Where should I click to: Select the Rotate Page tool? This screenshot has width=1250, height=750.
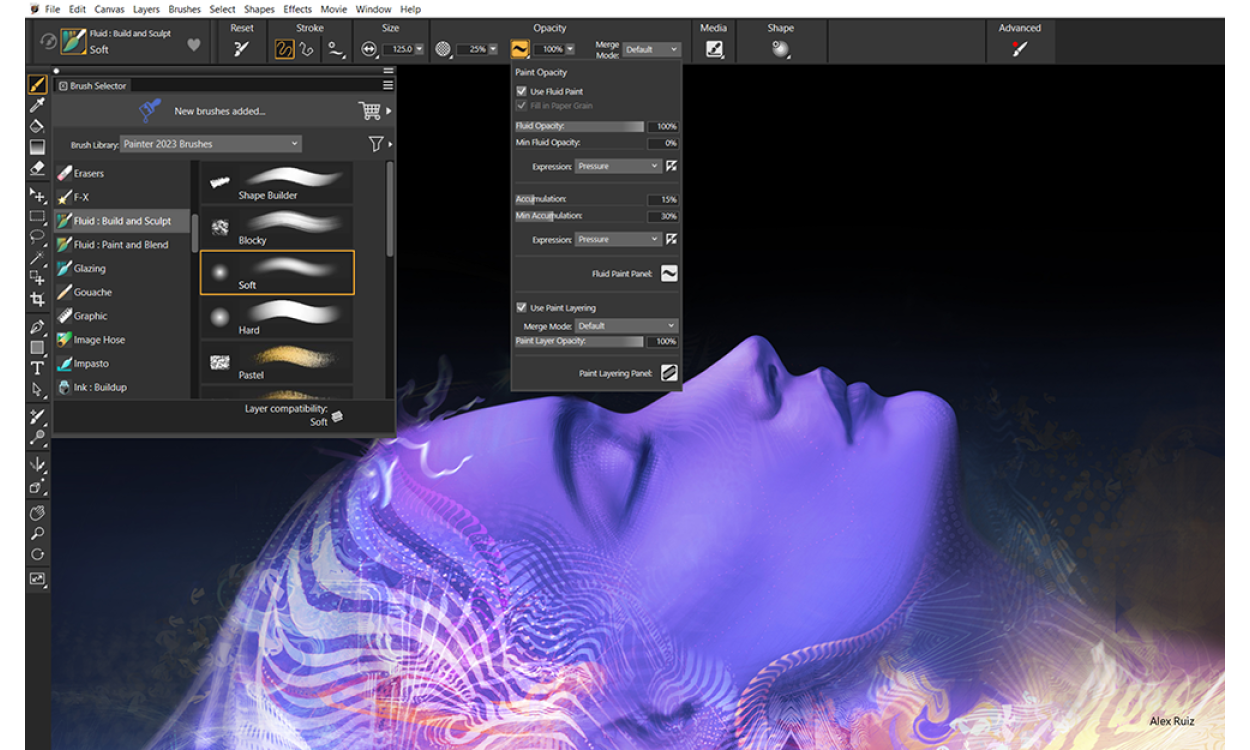click(x=37, y=554)
